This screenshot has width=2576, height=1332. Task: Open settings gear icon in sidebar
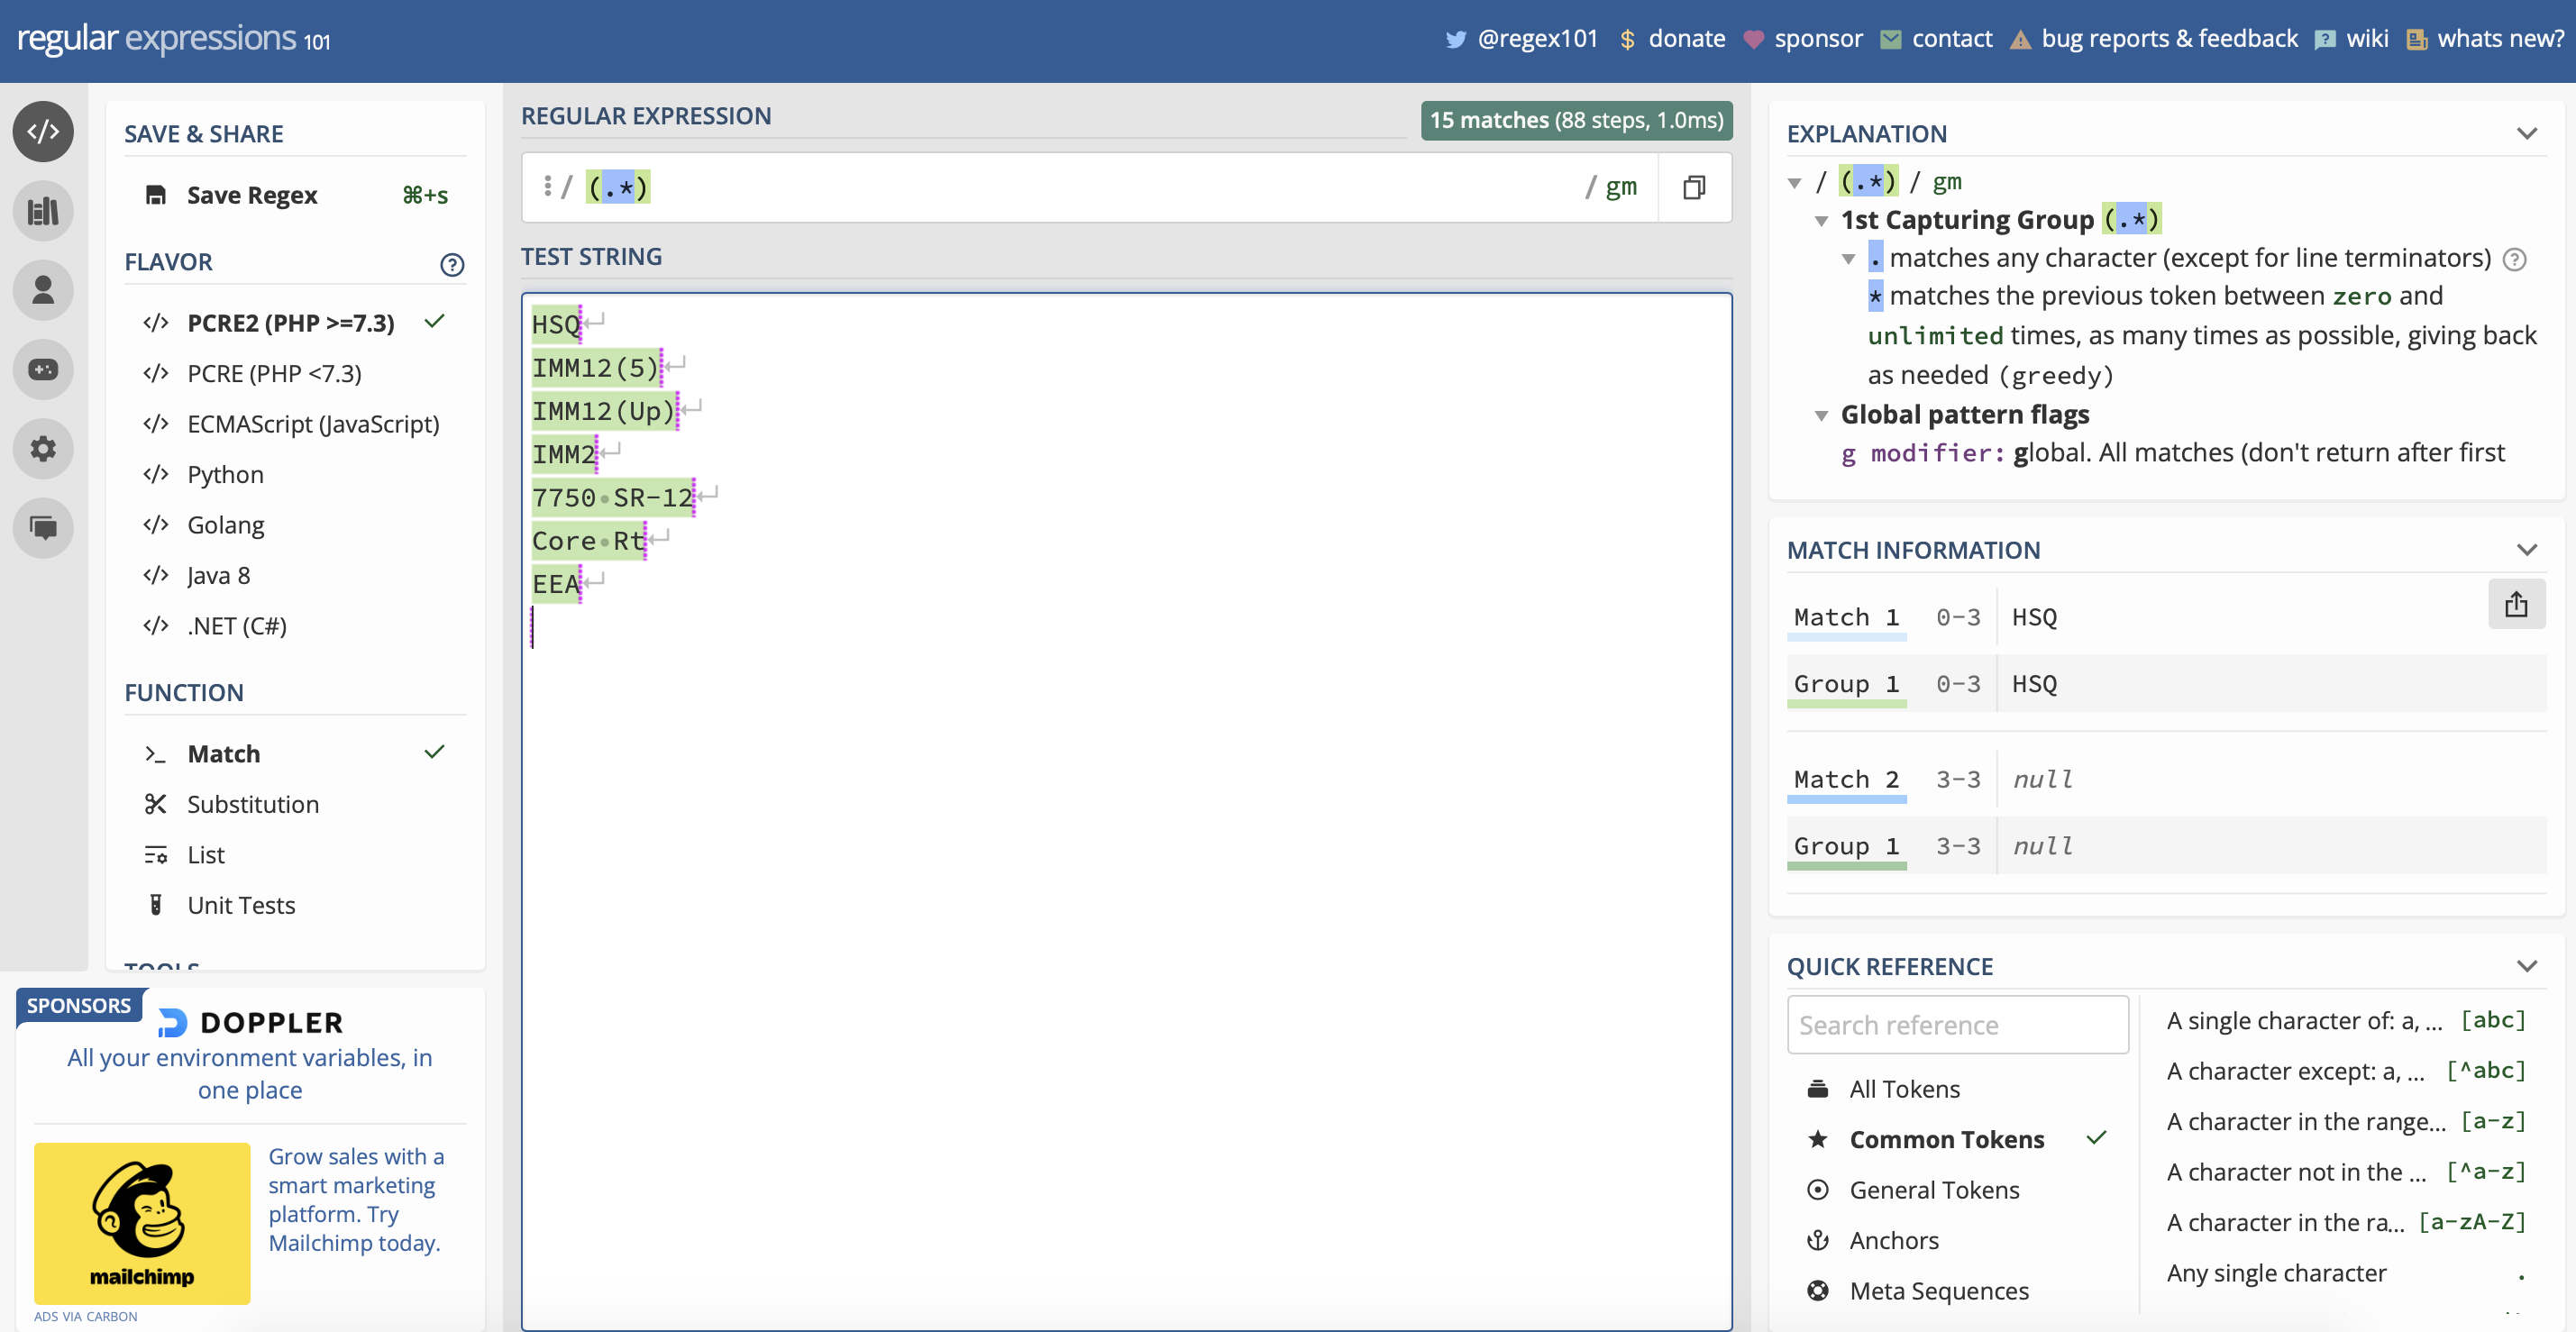tap(43, 448)
